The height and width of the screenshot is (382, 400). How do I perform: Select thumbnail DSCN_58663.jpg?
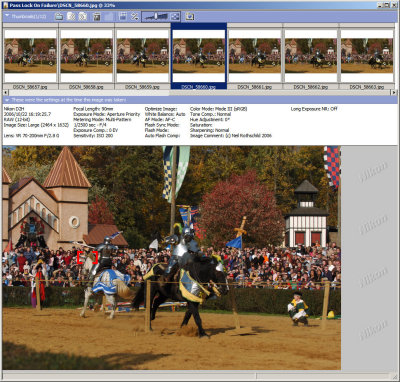click(367, 56)
